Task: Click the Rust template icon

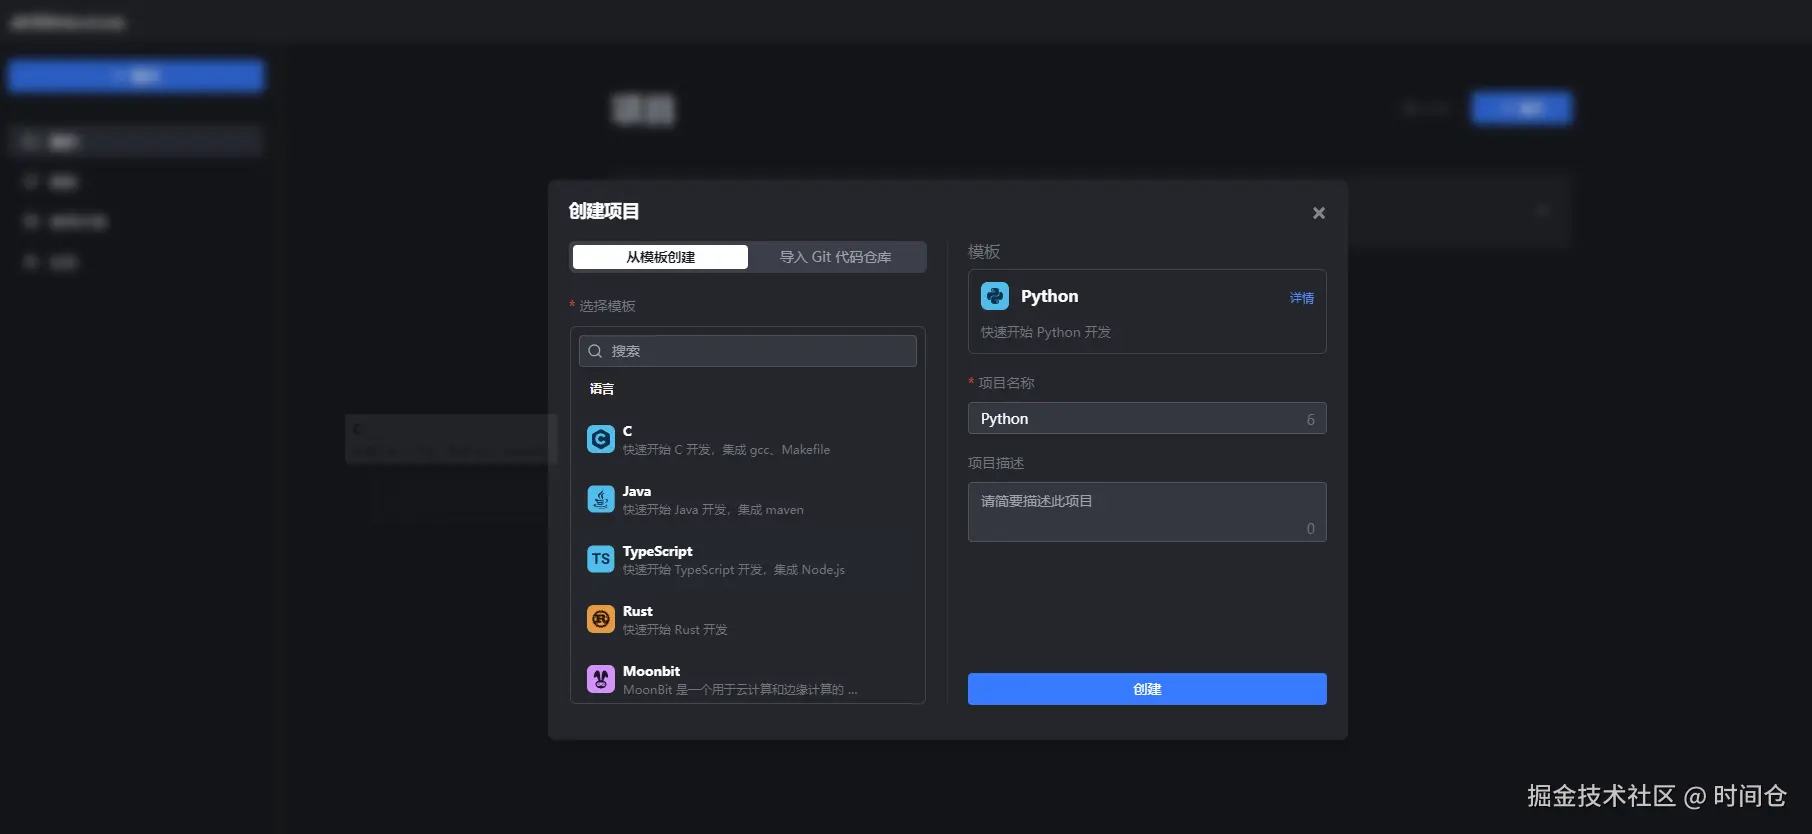Action: coord(600,619)
